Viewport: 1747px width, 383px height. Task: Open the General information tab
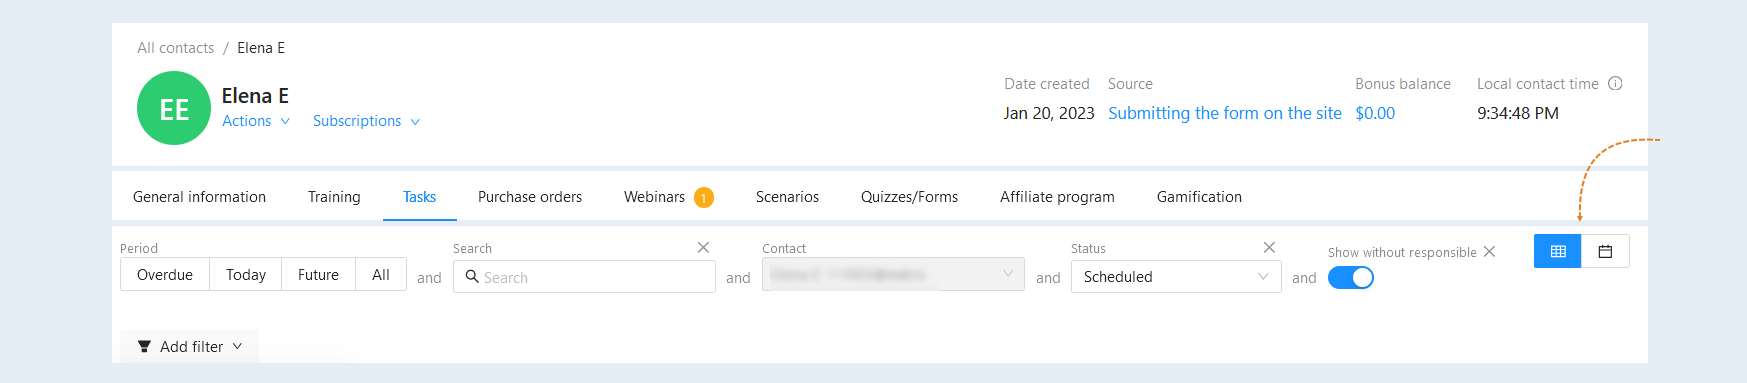coord(199,197)
